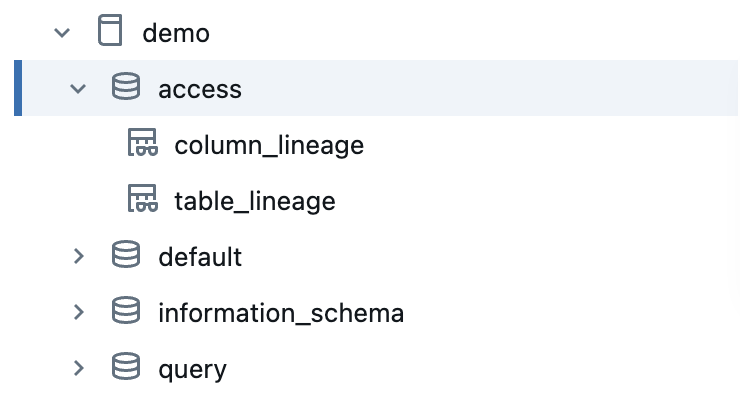Click the column_lineage table icon
This screenshot has height=404, width=740.
click(x=143, y=145)
